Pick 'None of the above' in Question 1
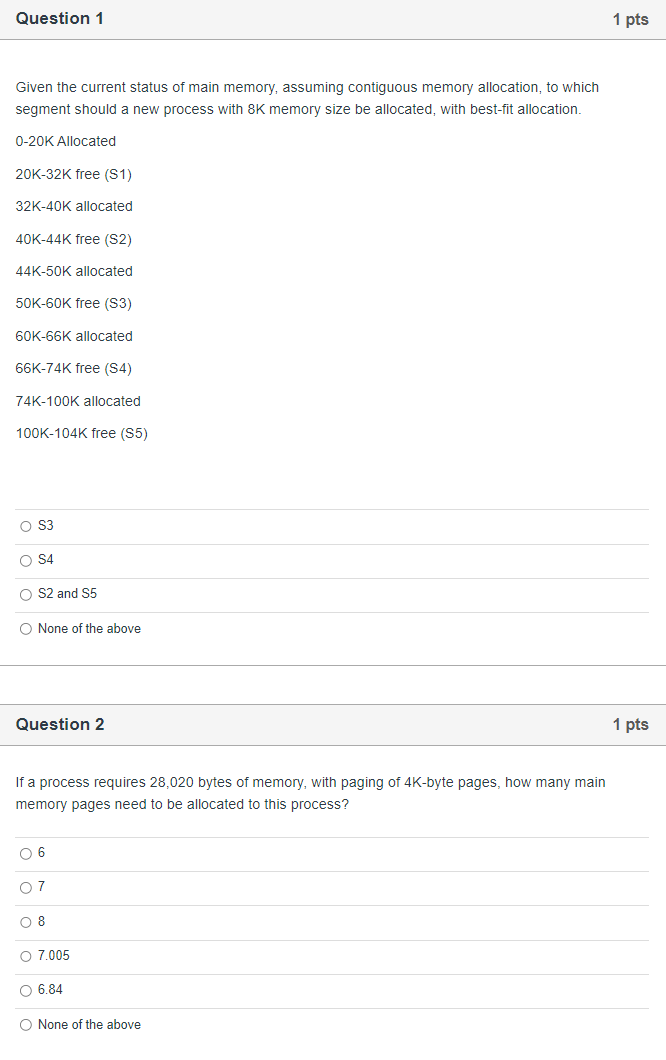The image size is (666, 1060). coord(25,628)
